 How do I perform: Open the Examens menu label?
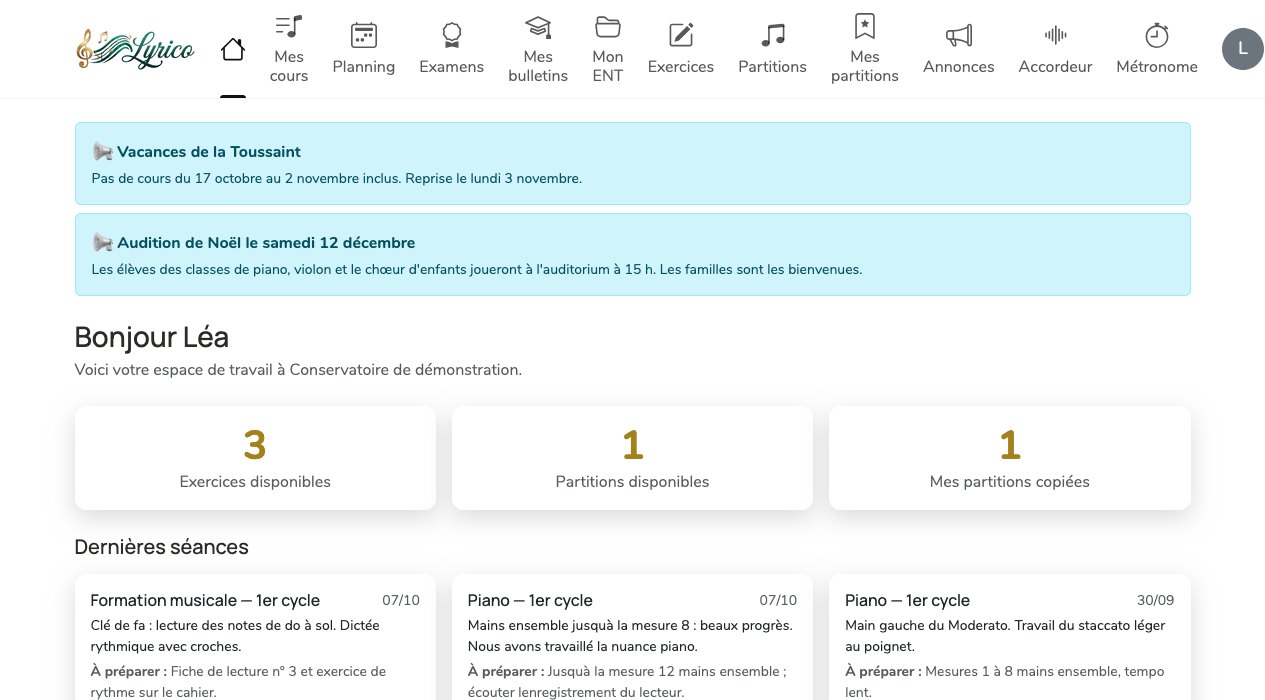(452, 67)
